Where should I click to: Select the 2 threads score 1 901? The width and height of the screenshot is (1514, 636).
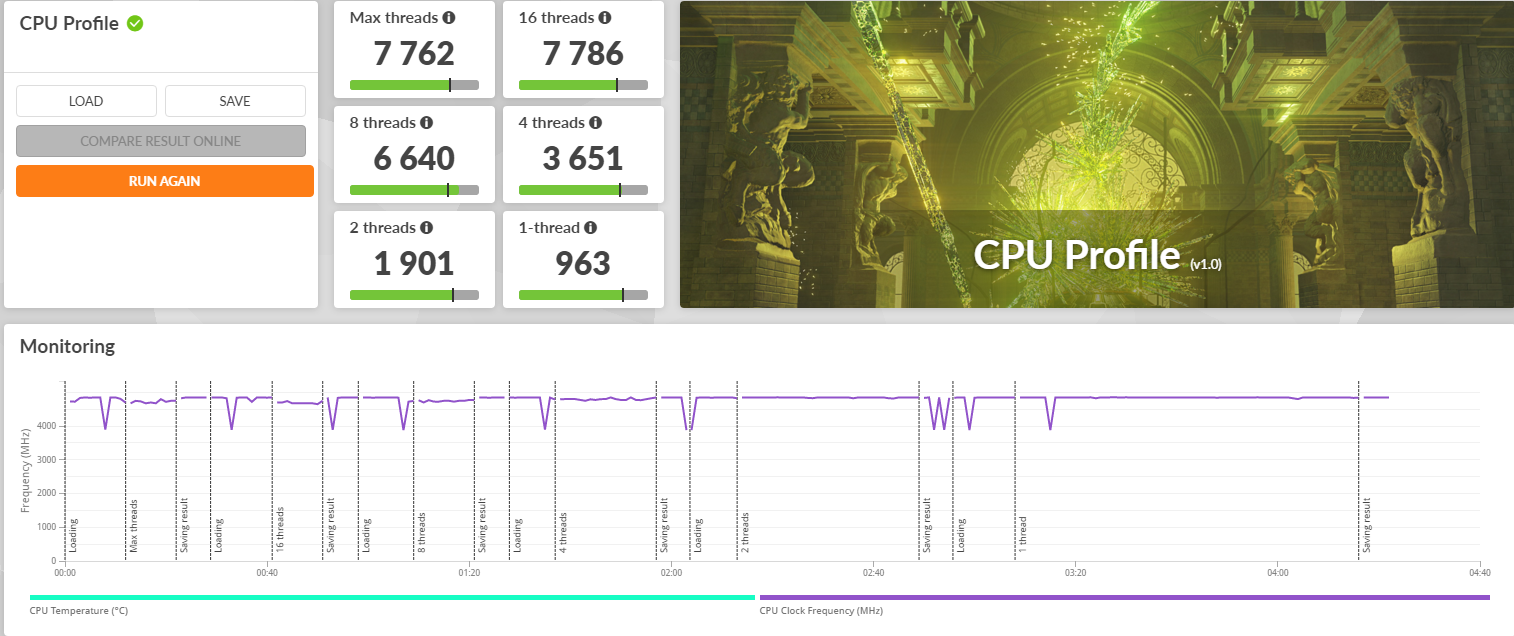coord(414,263)
